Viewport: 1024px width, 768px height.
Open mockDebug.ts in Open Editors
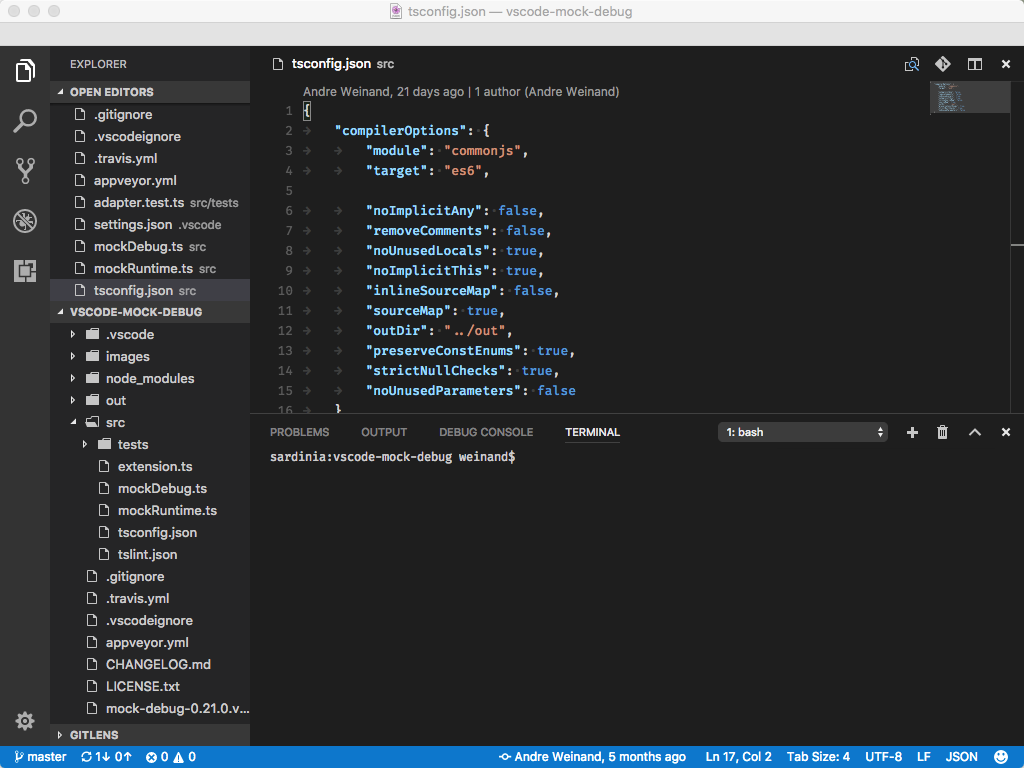(x=150, y=247)
